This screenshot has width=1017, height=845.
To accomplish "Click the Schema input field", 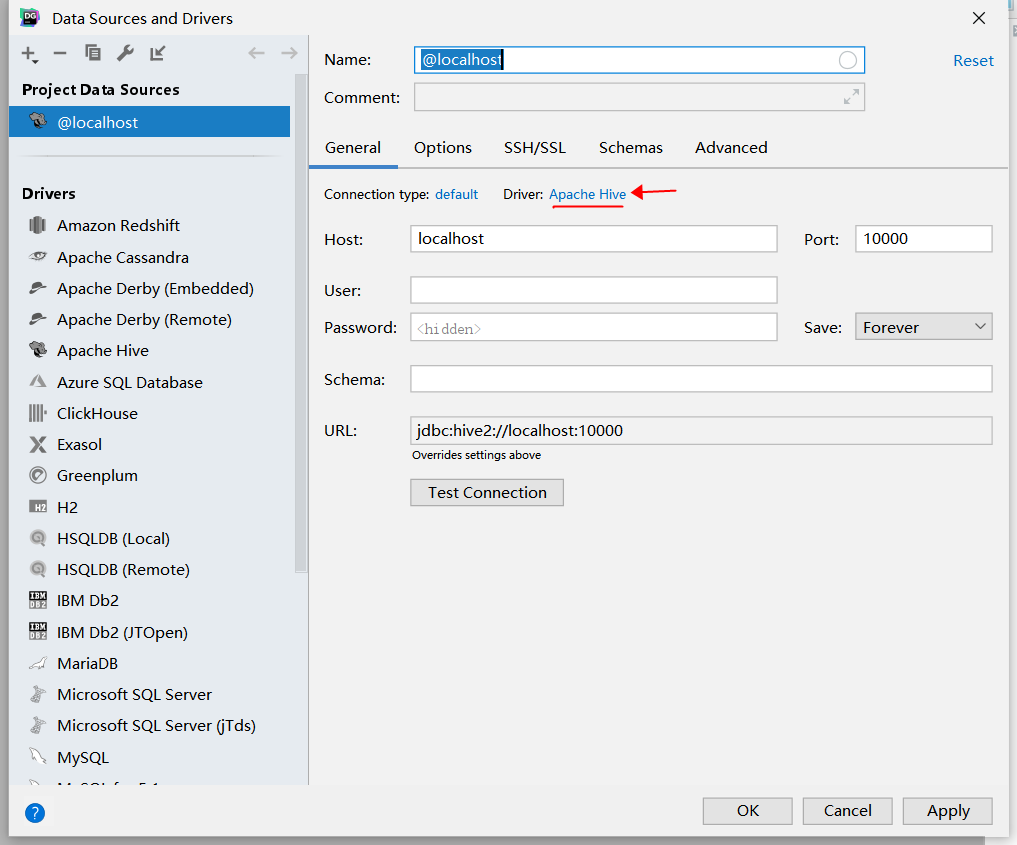I will click(x=701, y=379).
